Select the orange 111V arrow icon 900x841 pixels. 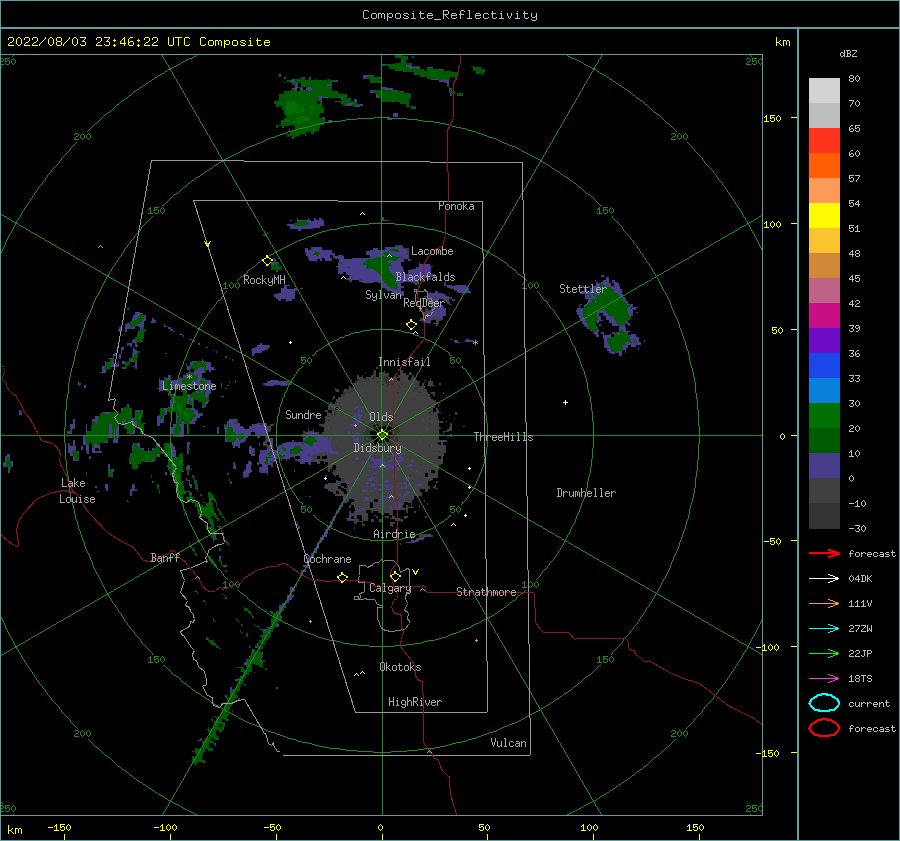[824, 603]
